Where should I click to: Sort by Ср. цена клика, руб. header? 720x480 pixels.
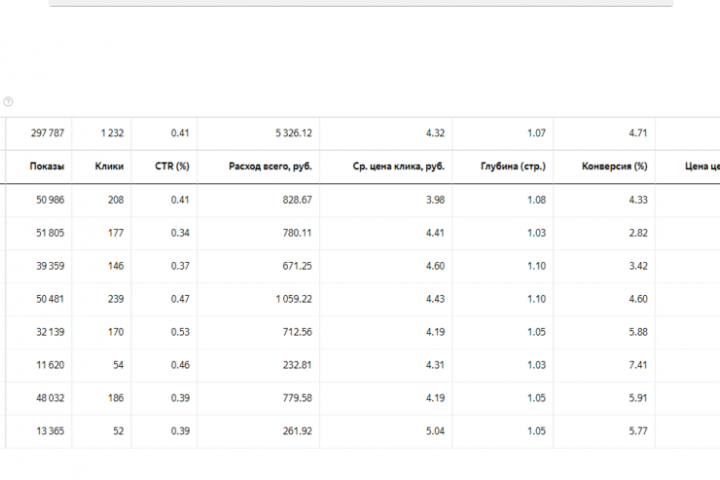(x=399, y=166)
